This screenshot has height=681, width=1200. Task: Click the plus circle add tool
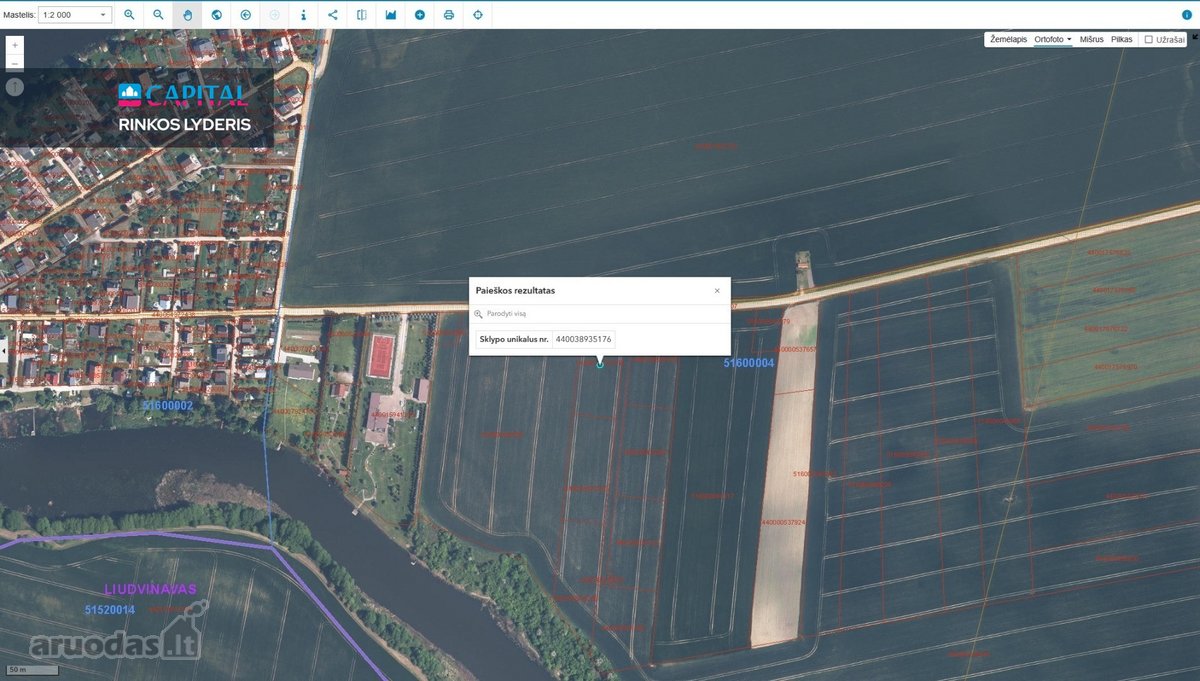tap(420, 15)
